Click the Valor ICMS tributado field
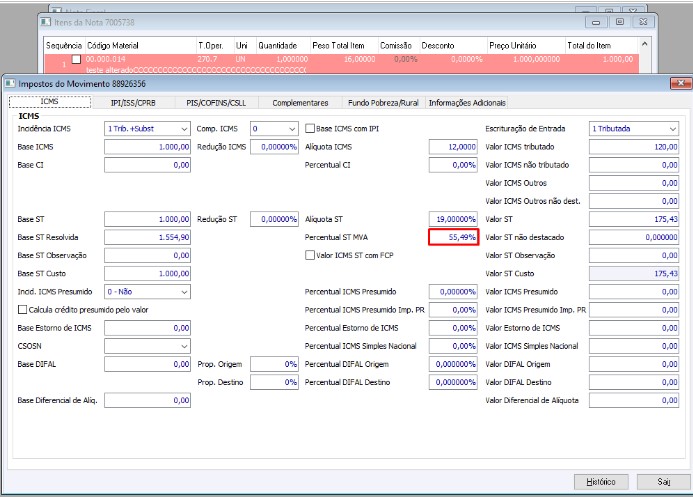 [x=634, y=147]
